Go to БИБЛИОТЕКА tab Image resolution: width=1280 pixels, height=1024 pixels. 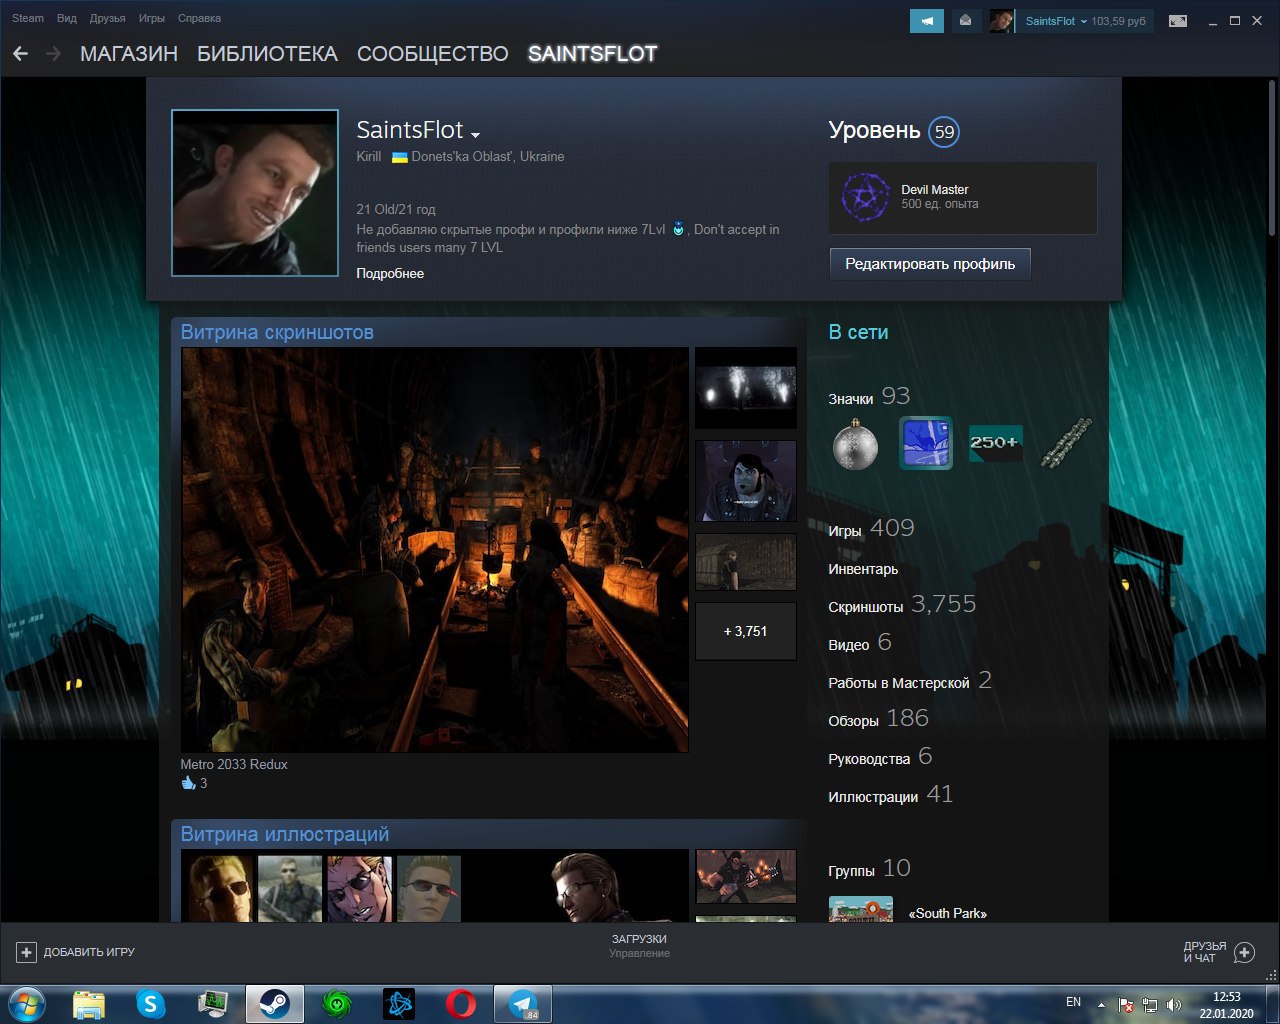click(267, 54)
